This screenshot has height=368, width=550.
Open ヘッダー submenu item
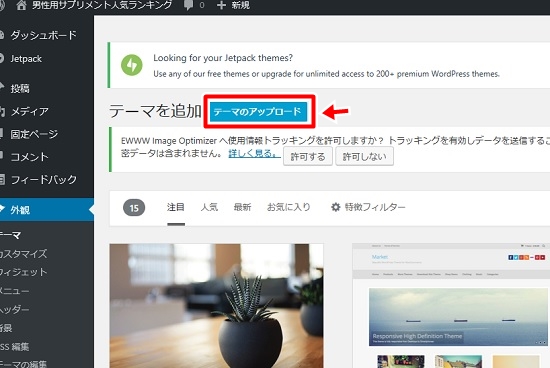[x=14, y=309]
